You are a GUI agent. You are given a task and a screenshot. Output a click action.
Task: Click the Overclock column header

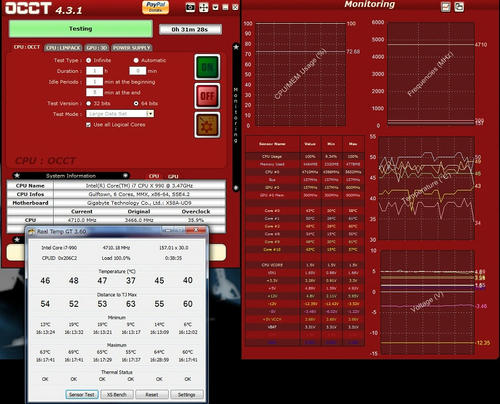pos(196,212)
